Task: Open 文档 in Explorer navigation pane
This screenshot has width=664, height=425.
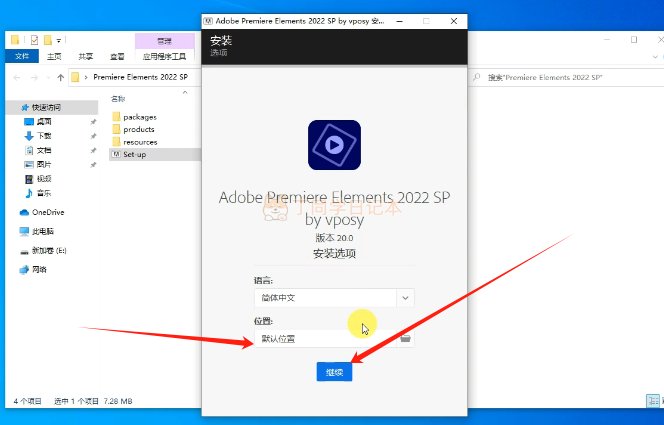Action: click(44, 150)
